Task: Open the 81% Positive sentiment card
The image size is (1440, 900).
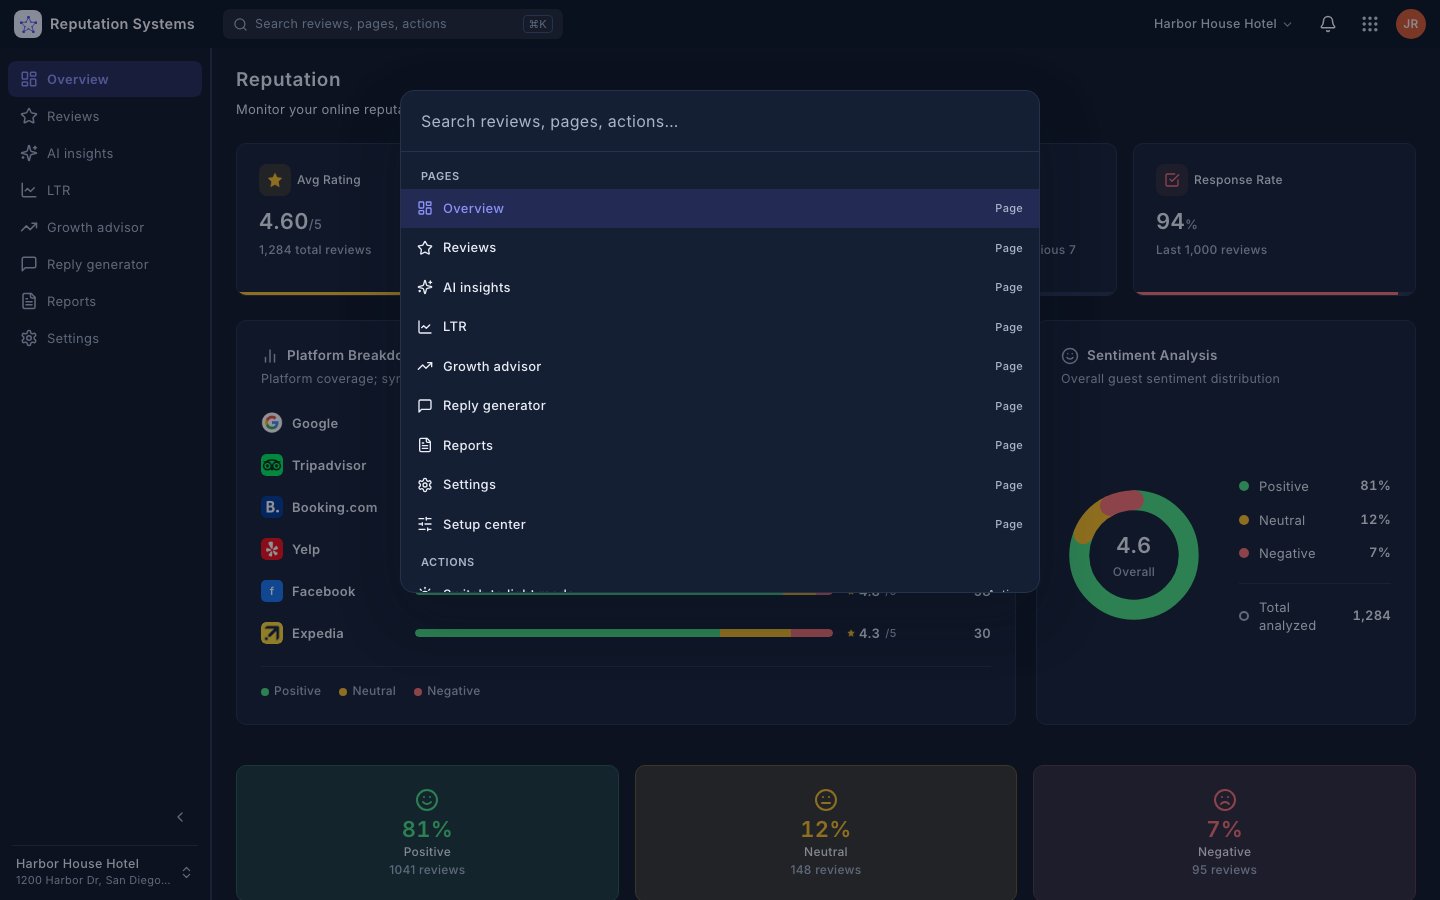Action: 427,832
